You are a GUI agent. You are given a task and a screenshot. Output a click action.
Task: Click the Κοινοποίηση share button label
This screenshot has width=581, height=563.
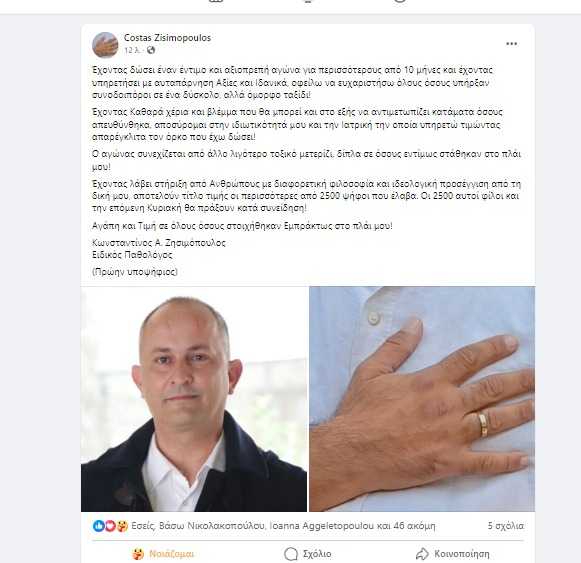[x=462, y=554]
